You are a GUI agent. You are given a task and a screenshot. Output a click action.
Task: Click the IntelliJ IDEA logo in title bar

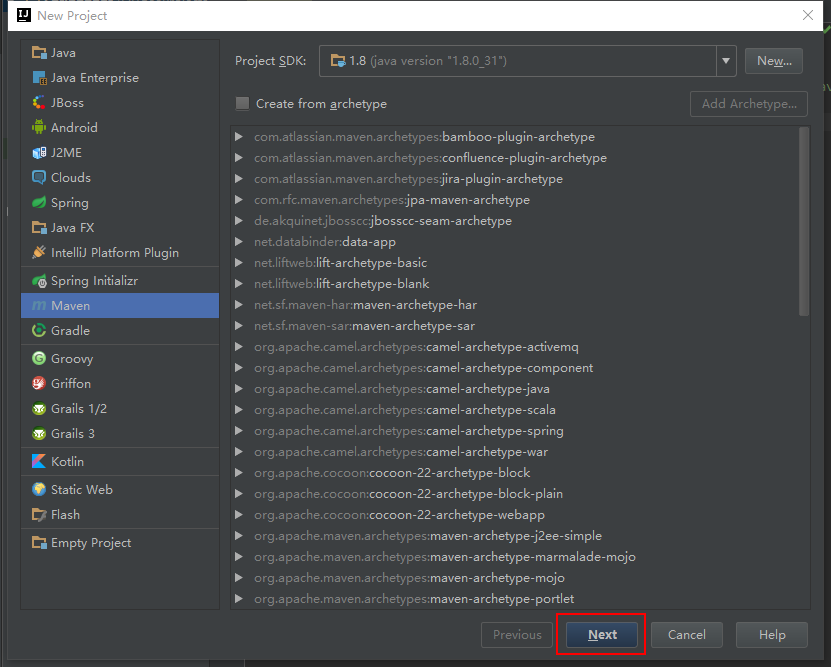click(x=24, y=15)
